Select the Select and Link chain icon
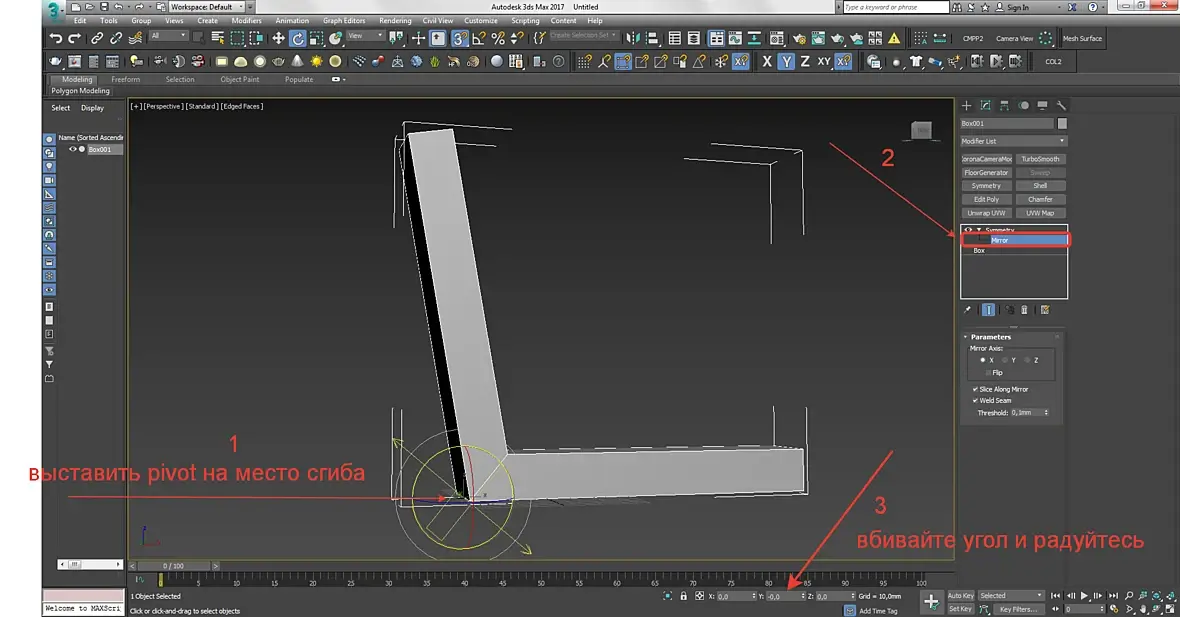Image resolution: width=1180 pixels, height=617 pixels. click(96, 38)
